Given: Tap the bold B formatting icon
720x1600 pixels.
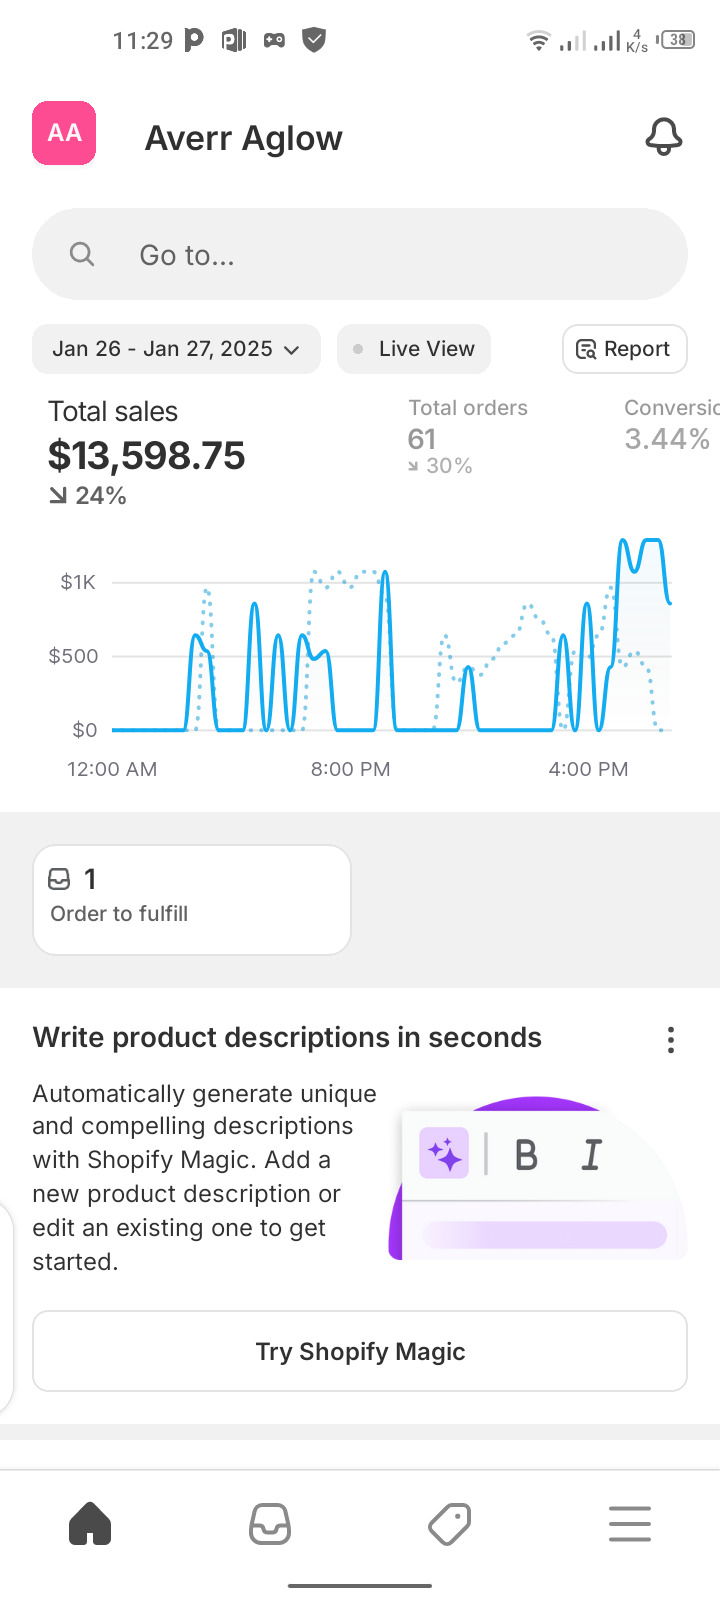Looking at the screenshot, I should coord(526,1154).
